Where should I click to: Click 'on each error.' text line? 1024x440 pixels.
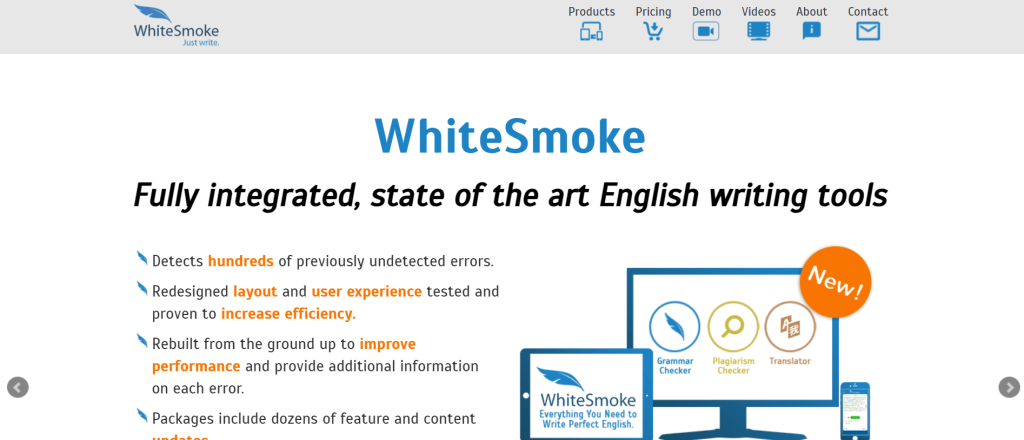pos(198,388)
